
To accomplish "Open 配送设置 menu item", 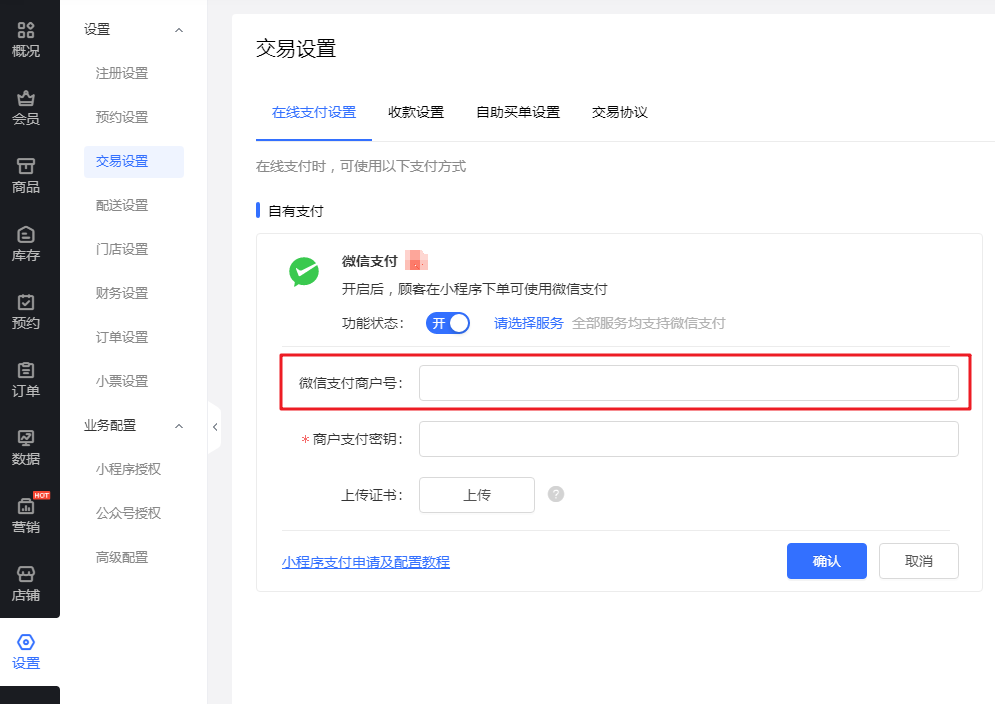I will pos(122,206).
